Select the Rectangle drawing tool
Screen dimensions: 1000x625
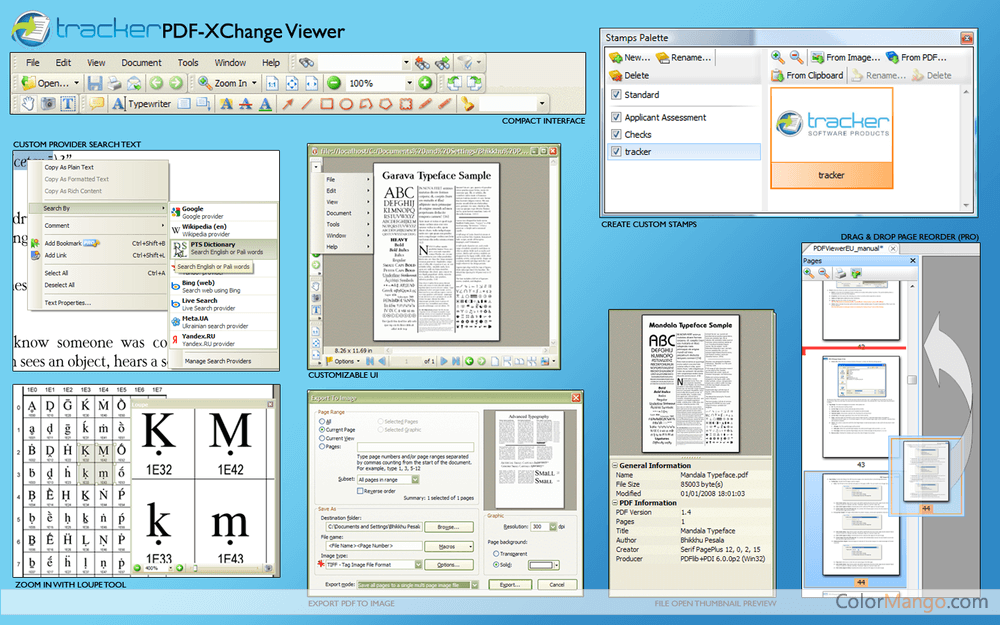pos(327,103)
